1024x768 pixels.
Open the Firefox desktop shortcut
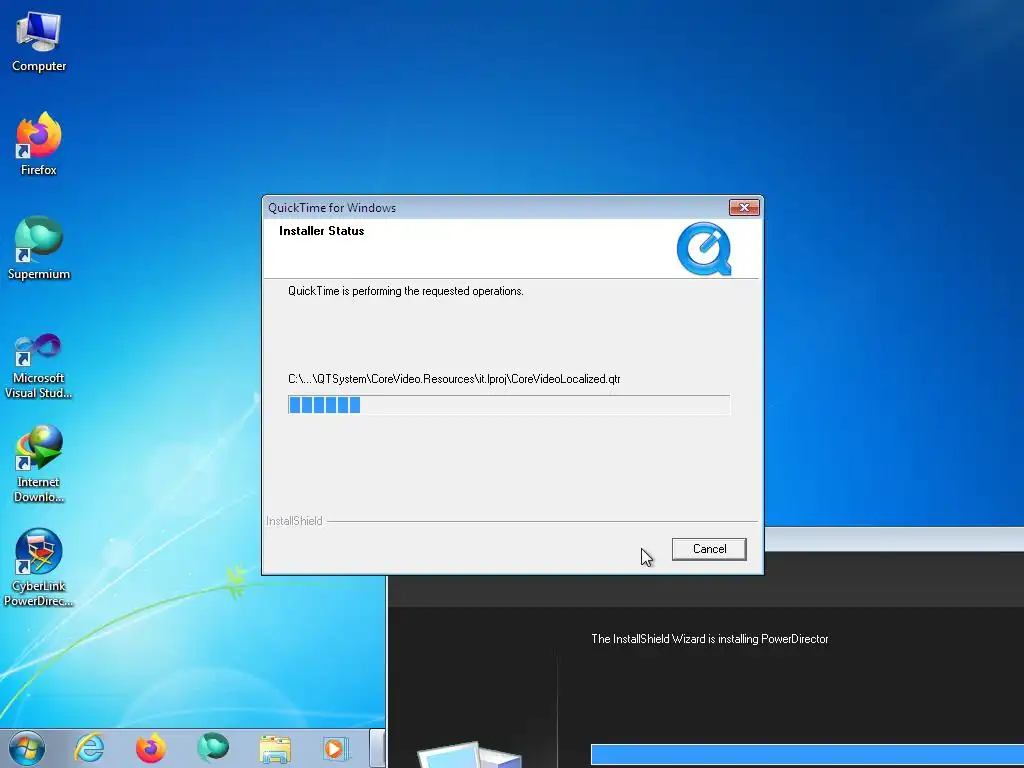tap(39, 144)
